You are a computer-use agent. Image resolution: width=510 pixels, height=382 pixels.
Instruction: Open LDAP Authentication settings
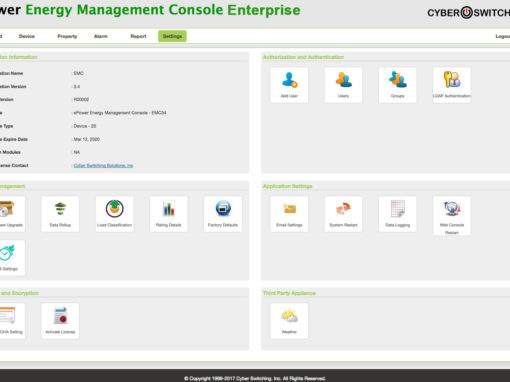(452, 85)
